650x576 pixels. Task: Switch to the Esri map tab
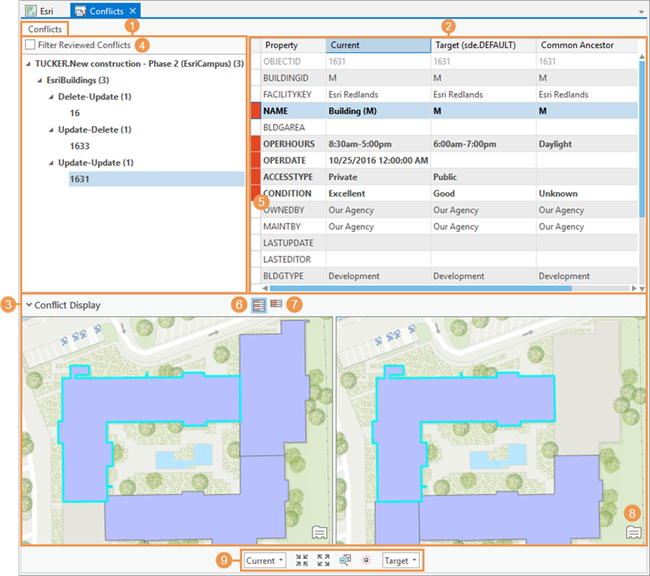pyautogui.click(x=40, y=10)
